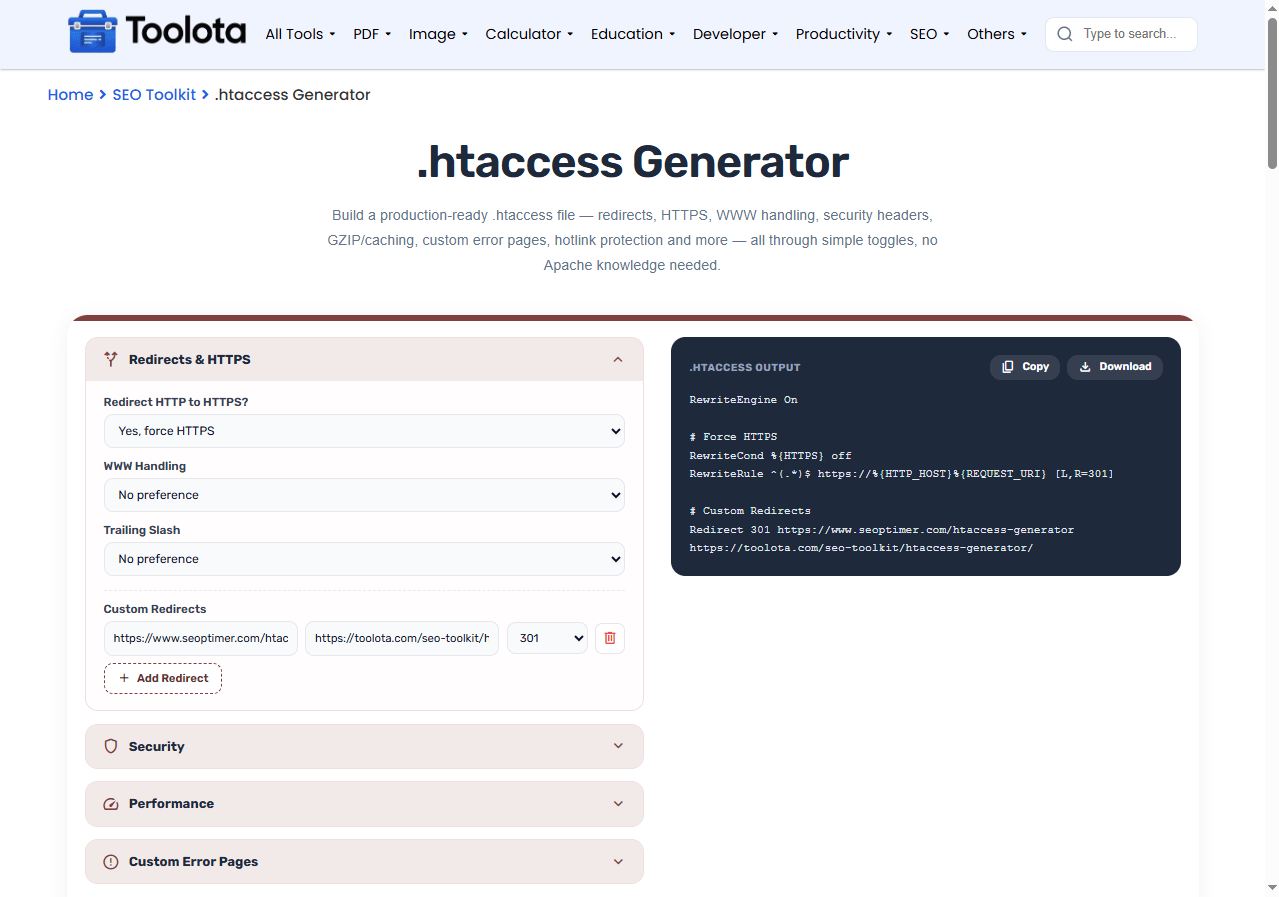Open the Productivity menu
Image resolution: width=1279 pixels, height=897 pixels.
(x=844, y=34)
